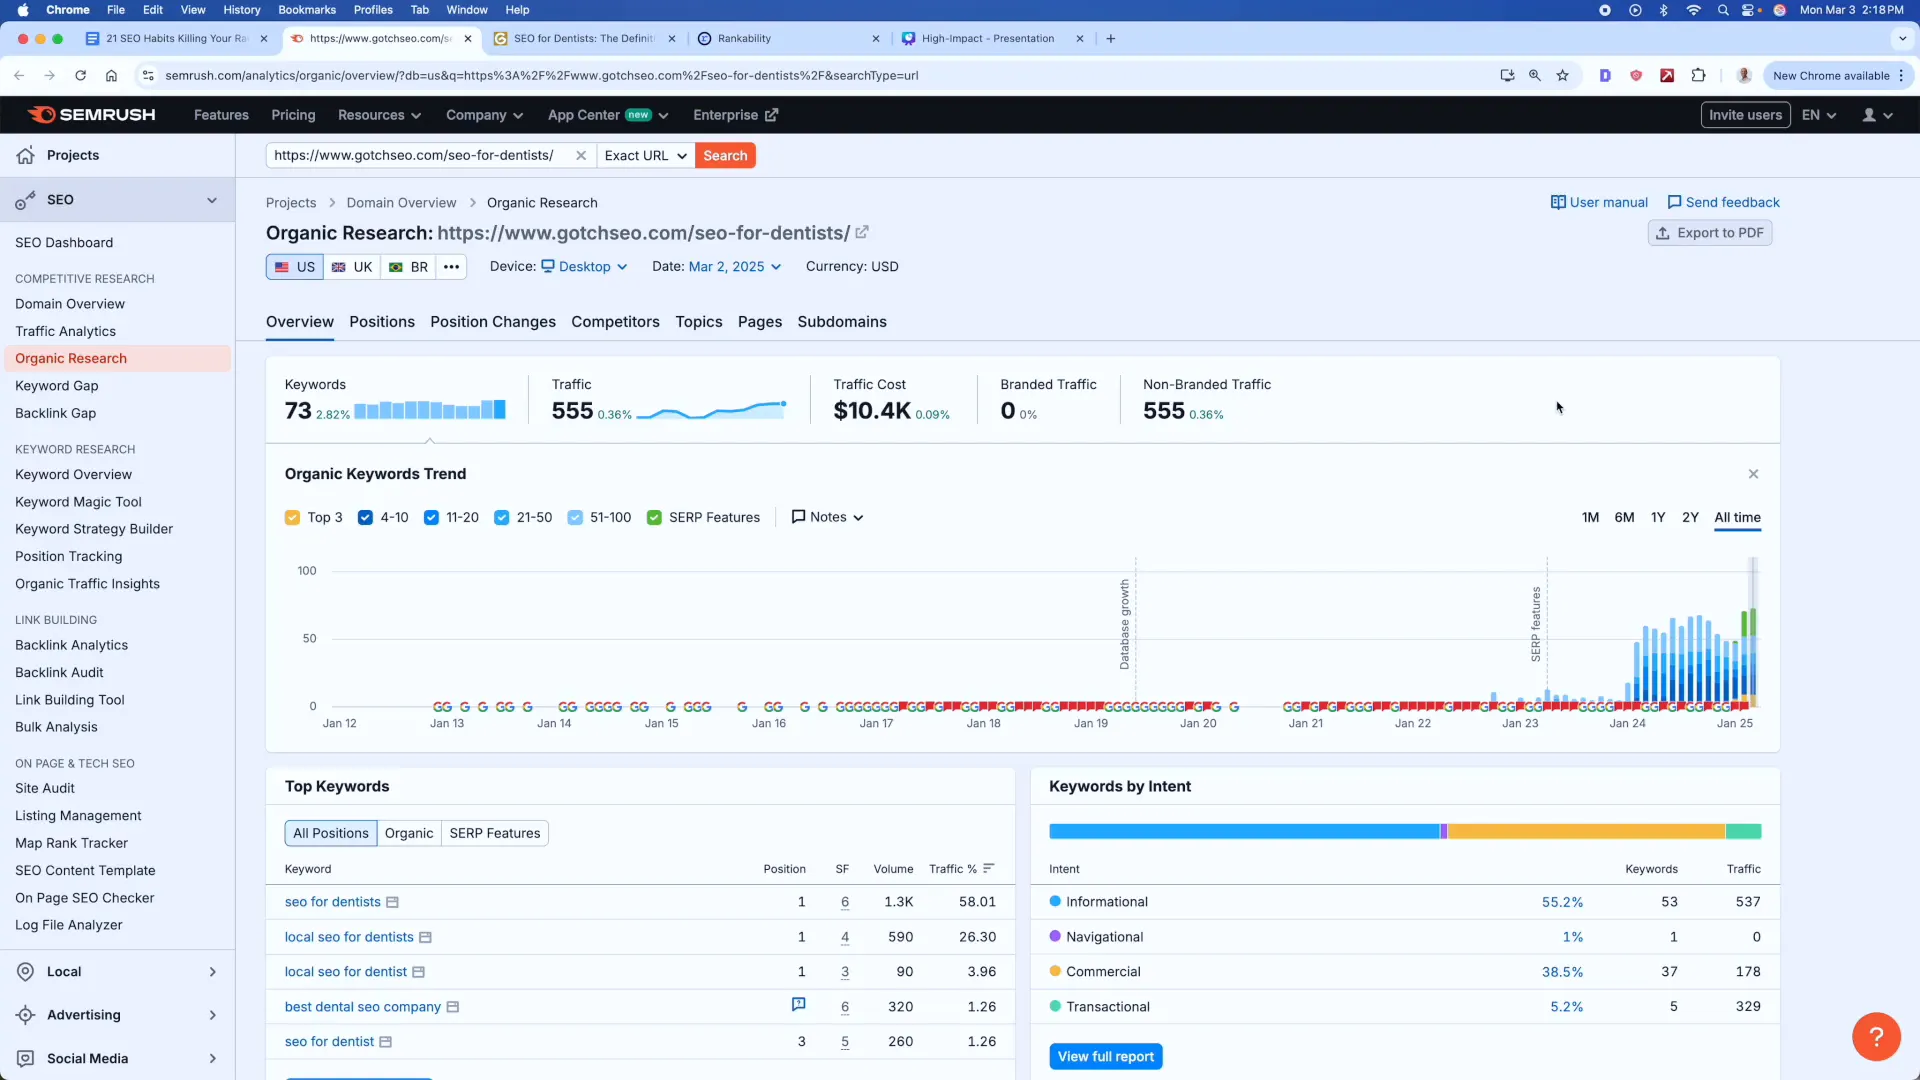The image size is (1920, 1080).
Task: Click blue Informational segment of intent bar
Action: point(1243,832)
